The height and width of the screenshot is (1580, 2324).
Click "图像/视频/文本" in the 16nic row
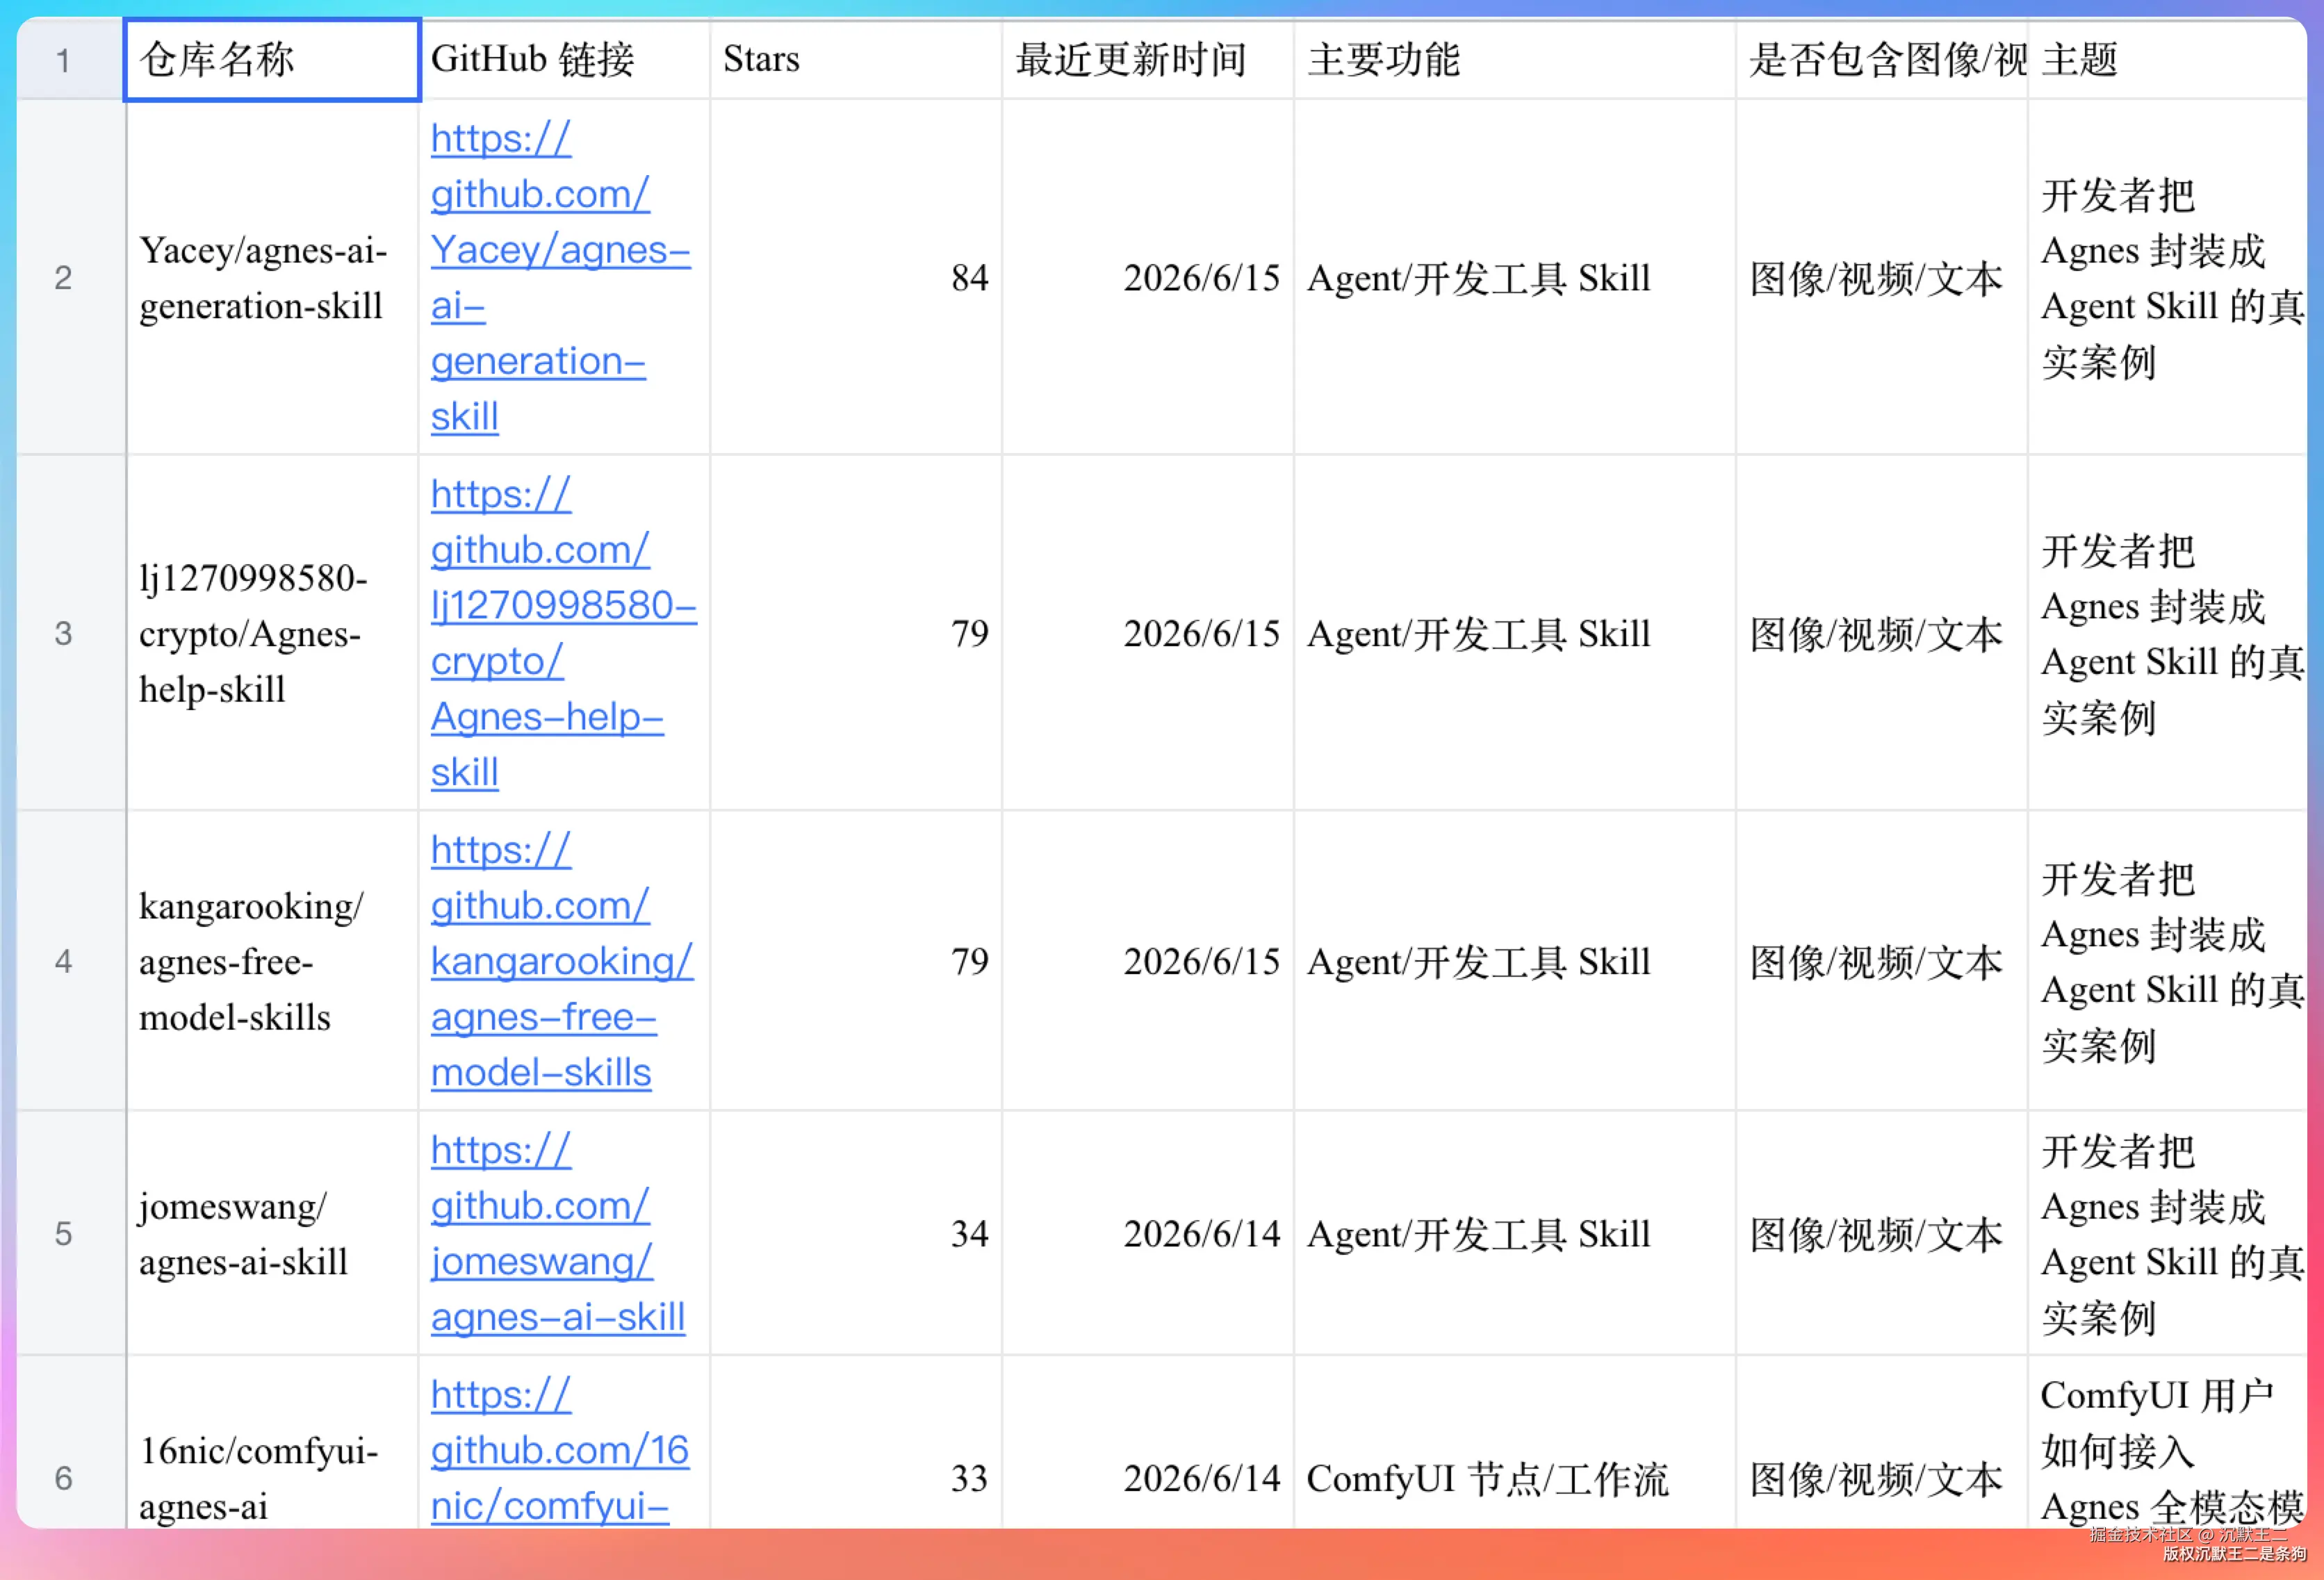click(x=1876, y=1479)
